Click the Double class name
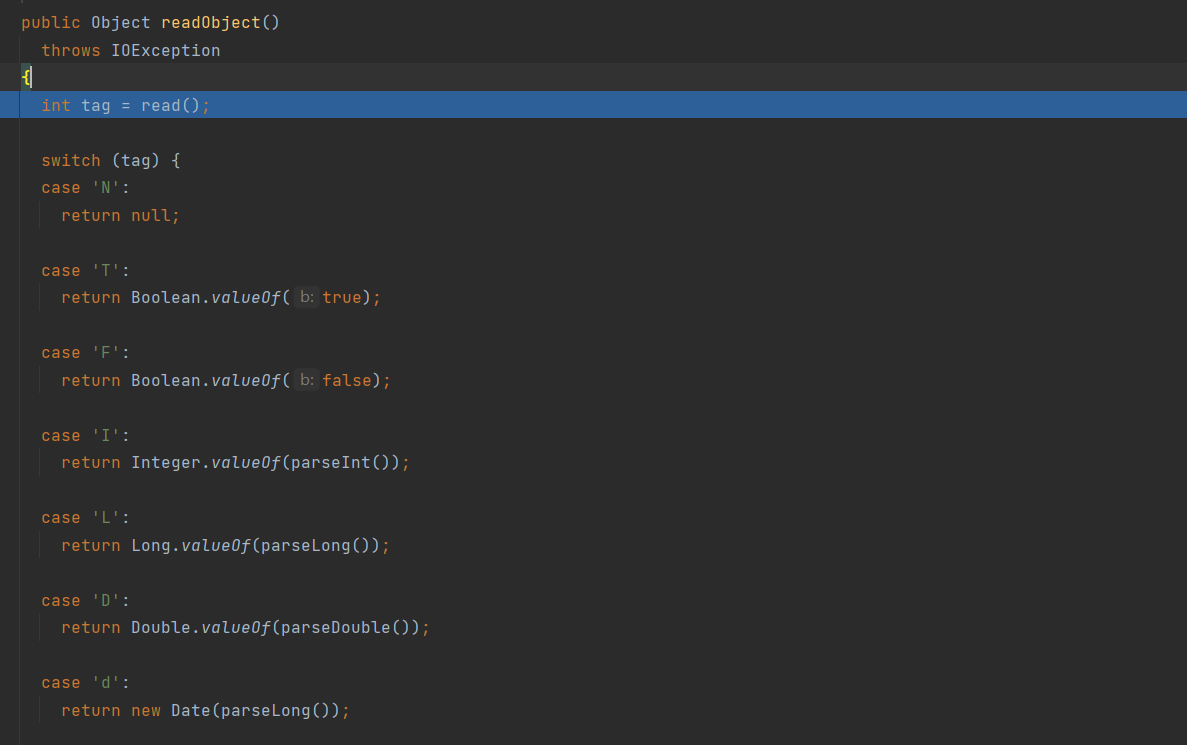 pyautogui.click(x=160, y=627)
